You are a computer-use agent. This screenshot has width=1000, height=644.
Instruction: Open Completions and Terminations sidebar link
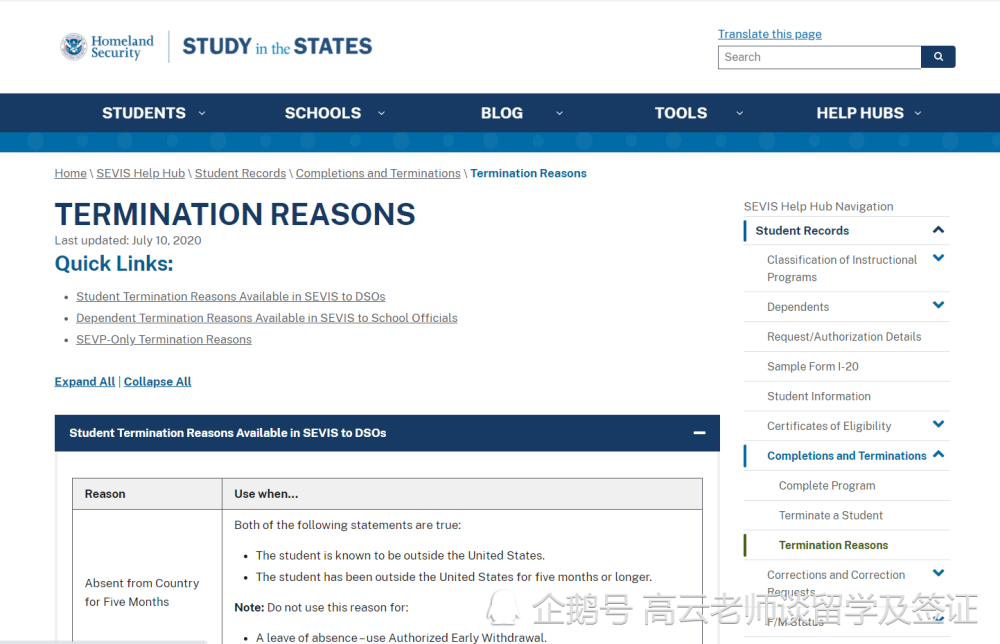pyautogui.click(x=846, y=456)
